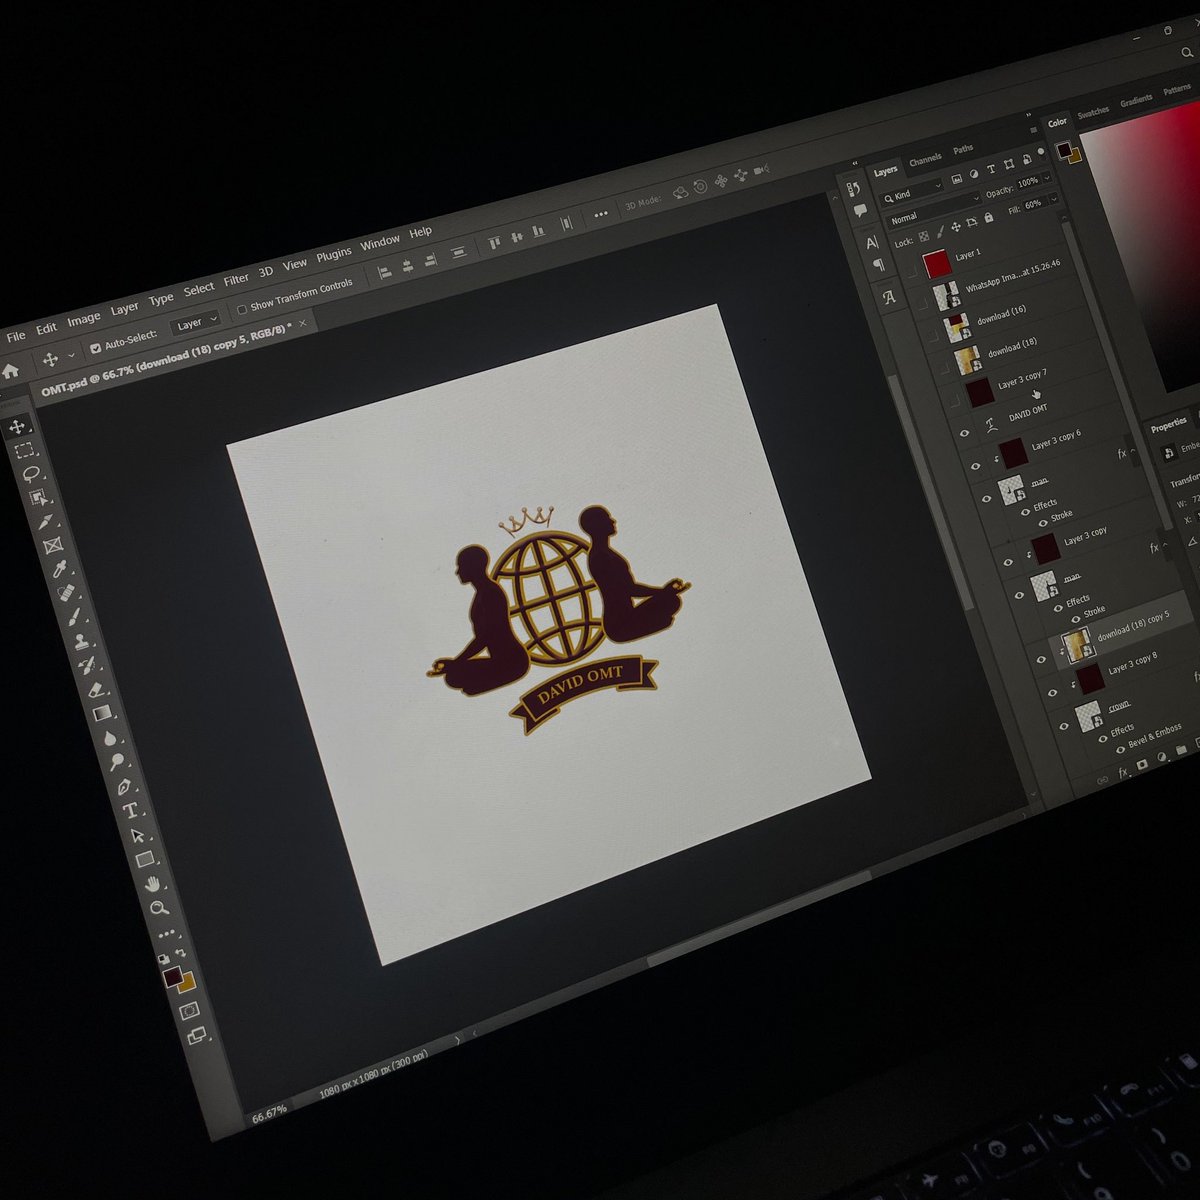The image size is (1200, 1200).
Task: Open the Opacity 100% dropdown arrow
Action: pyautogui.click(x=1046, y=178)
